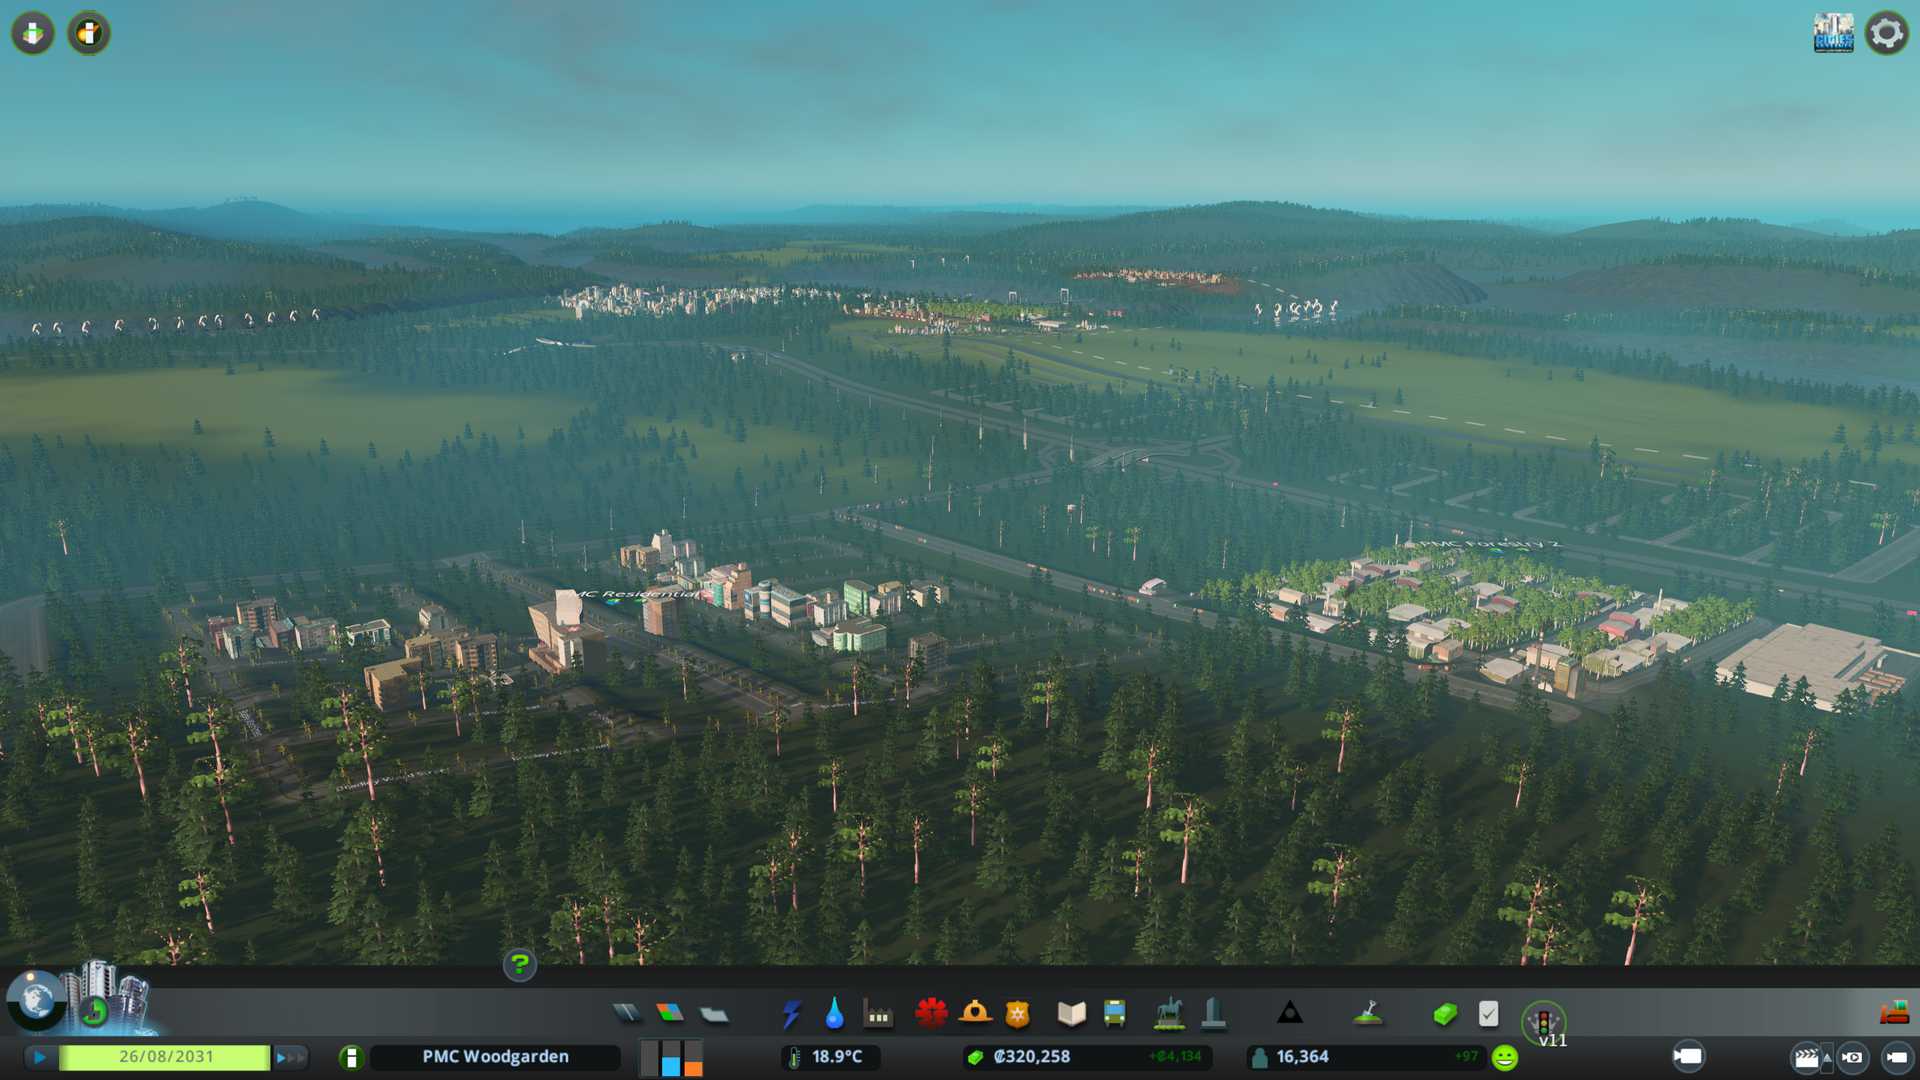The image size is (1920, 1080).
Task: Toggle the game play/pause button
Action: pos(40,1057)
